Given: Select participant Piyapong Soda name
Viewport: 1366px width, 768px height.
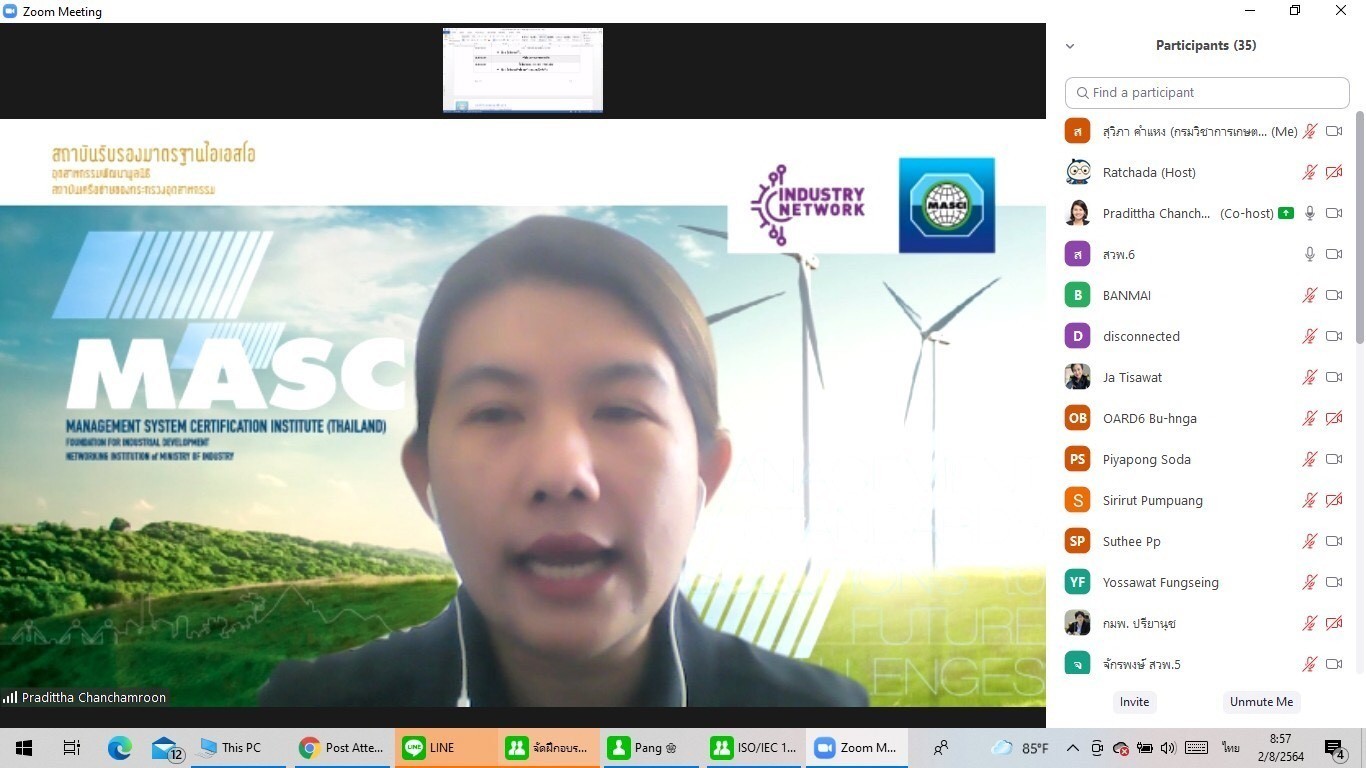Looking at the screenshot, I should (1147, 459).
